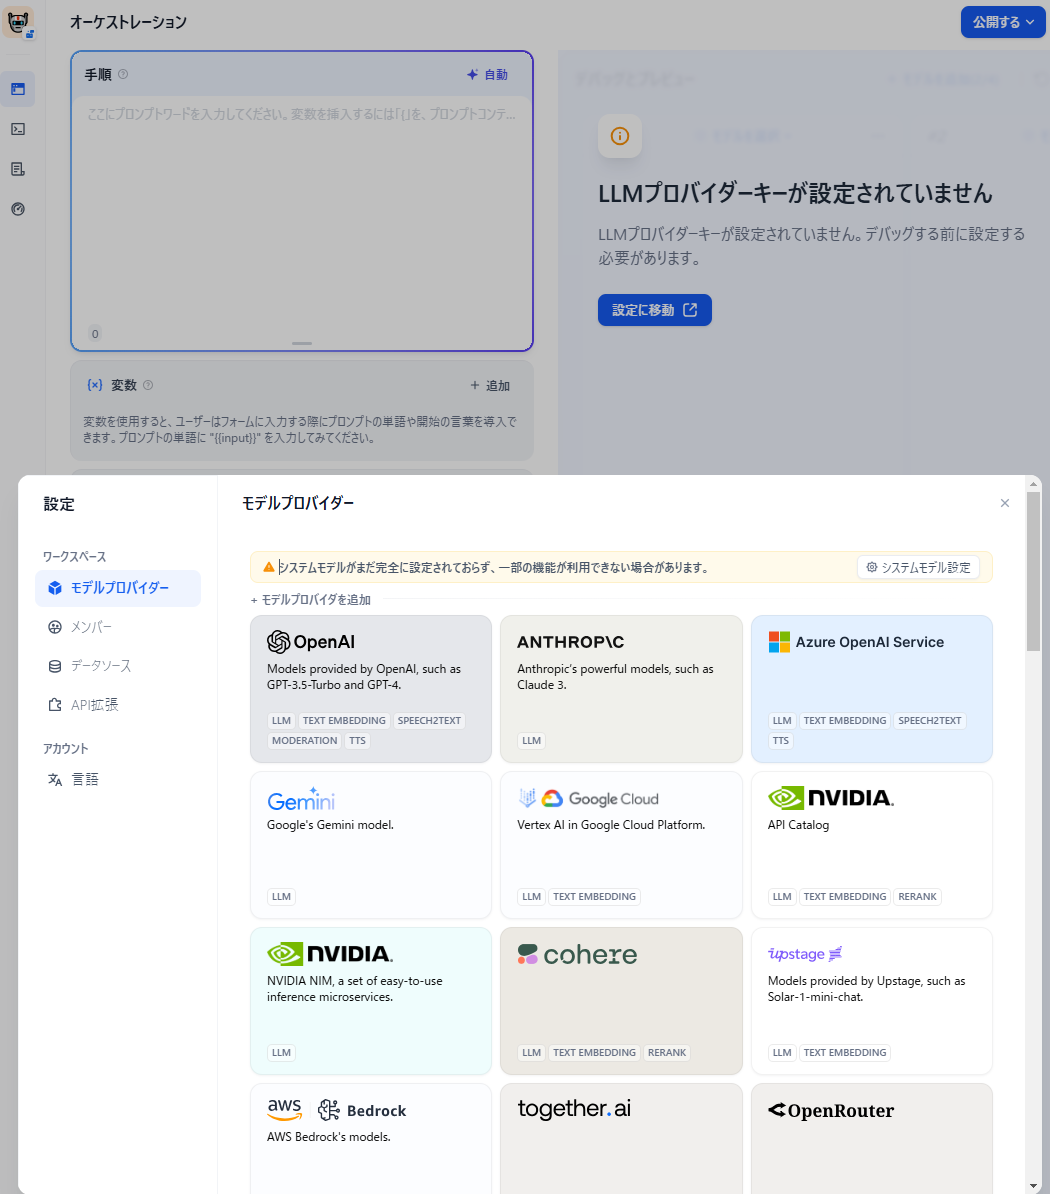Click the TTS tag on Azure OpenAI card
1050x1194 pixels.
tap(780, 740)
